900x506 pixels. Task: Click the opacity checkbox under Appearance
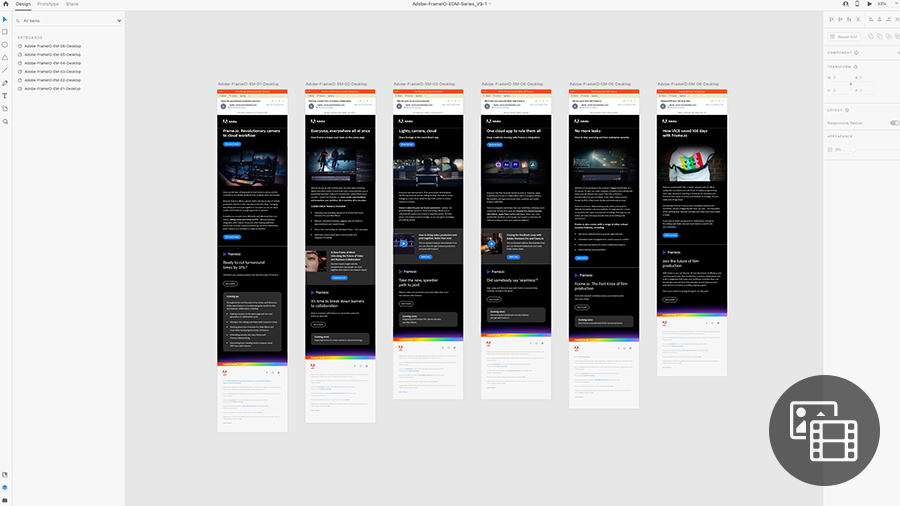(x=830, y=149)
